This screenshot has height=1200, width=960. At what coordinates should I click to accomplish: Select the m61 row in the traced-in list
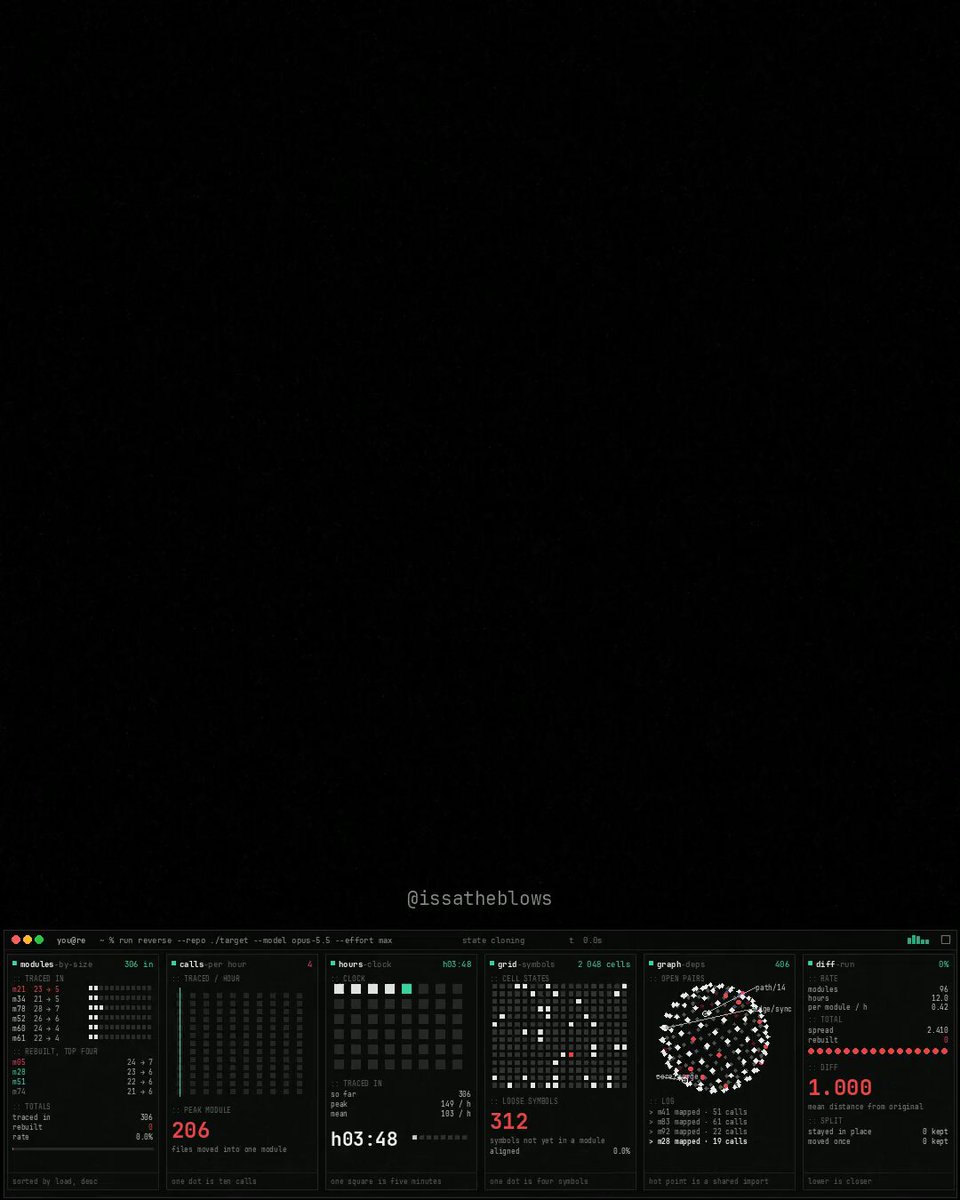click(x=82, y=1037)
